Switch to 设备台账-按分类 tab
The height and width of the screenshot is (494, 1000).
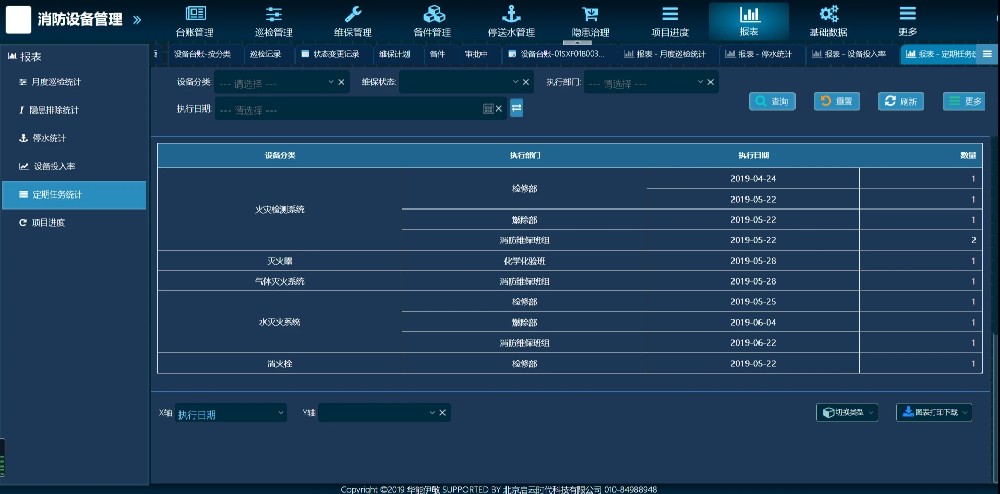point(202,54)
